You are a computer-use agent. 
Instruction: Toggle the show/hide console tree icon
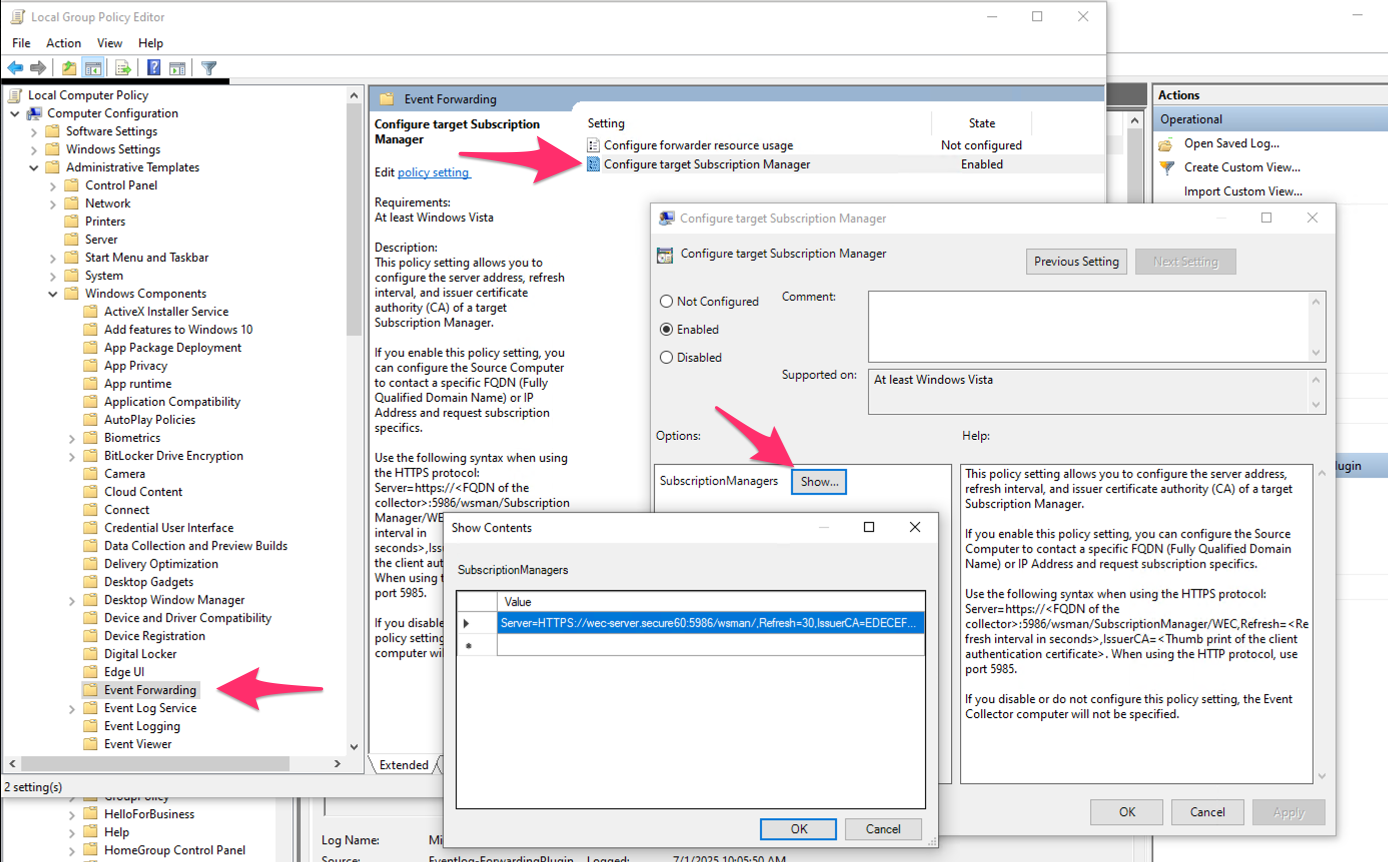[93, 67]
